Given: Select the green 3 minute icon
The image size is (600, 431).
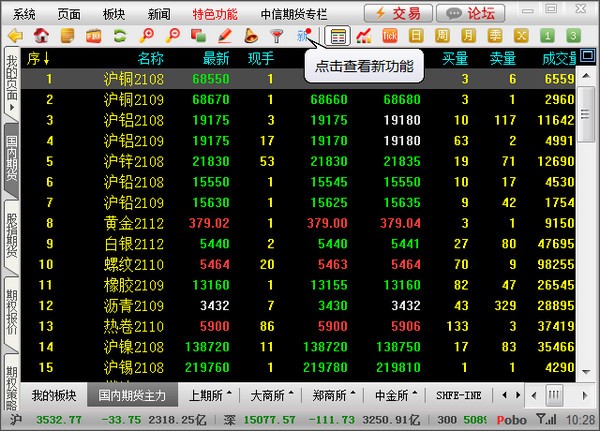Looking at the screenshot, I should [573, 36].
